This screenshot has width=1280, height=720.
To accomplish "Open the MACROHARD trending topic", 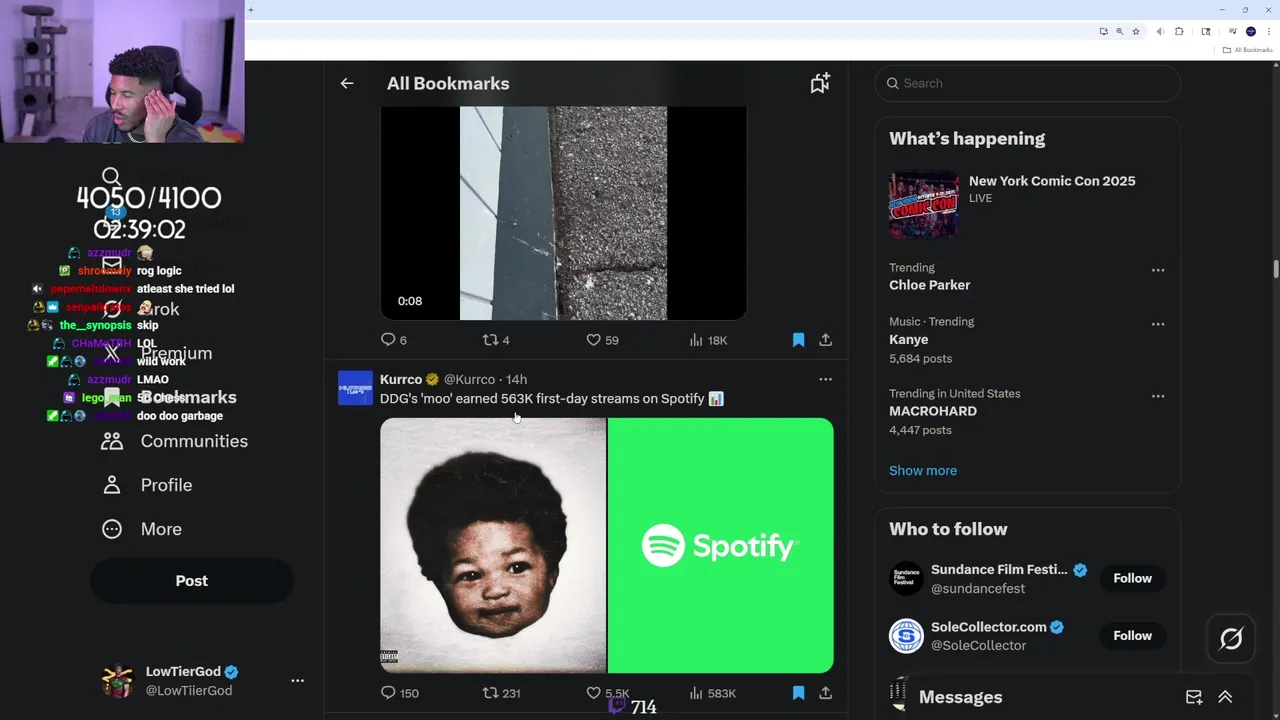I will click(x=933, y=411).
